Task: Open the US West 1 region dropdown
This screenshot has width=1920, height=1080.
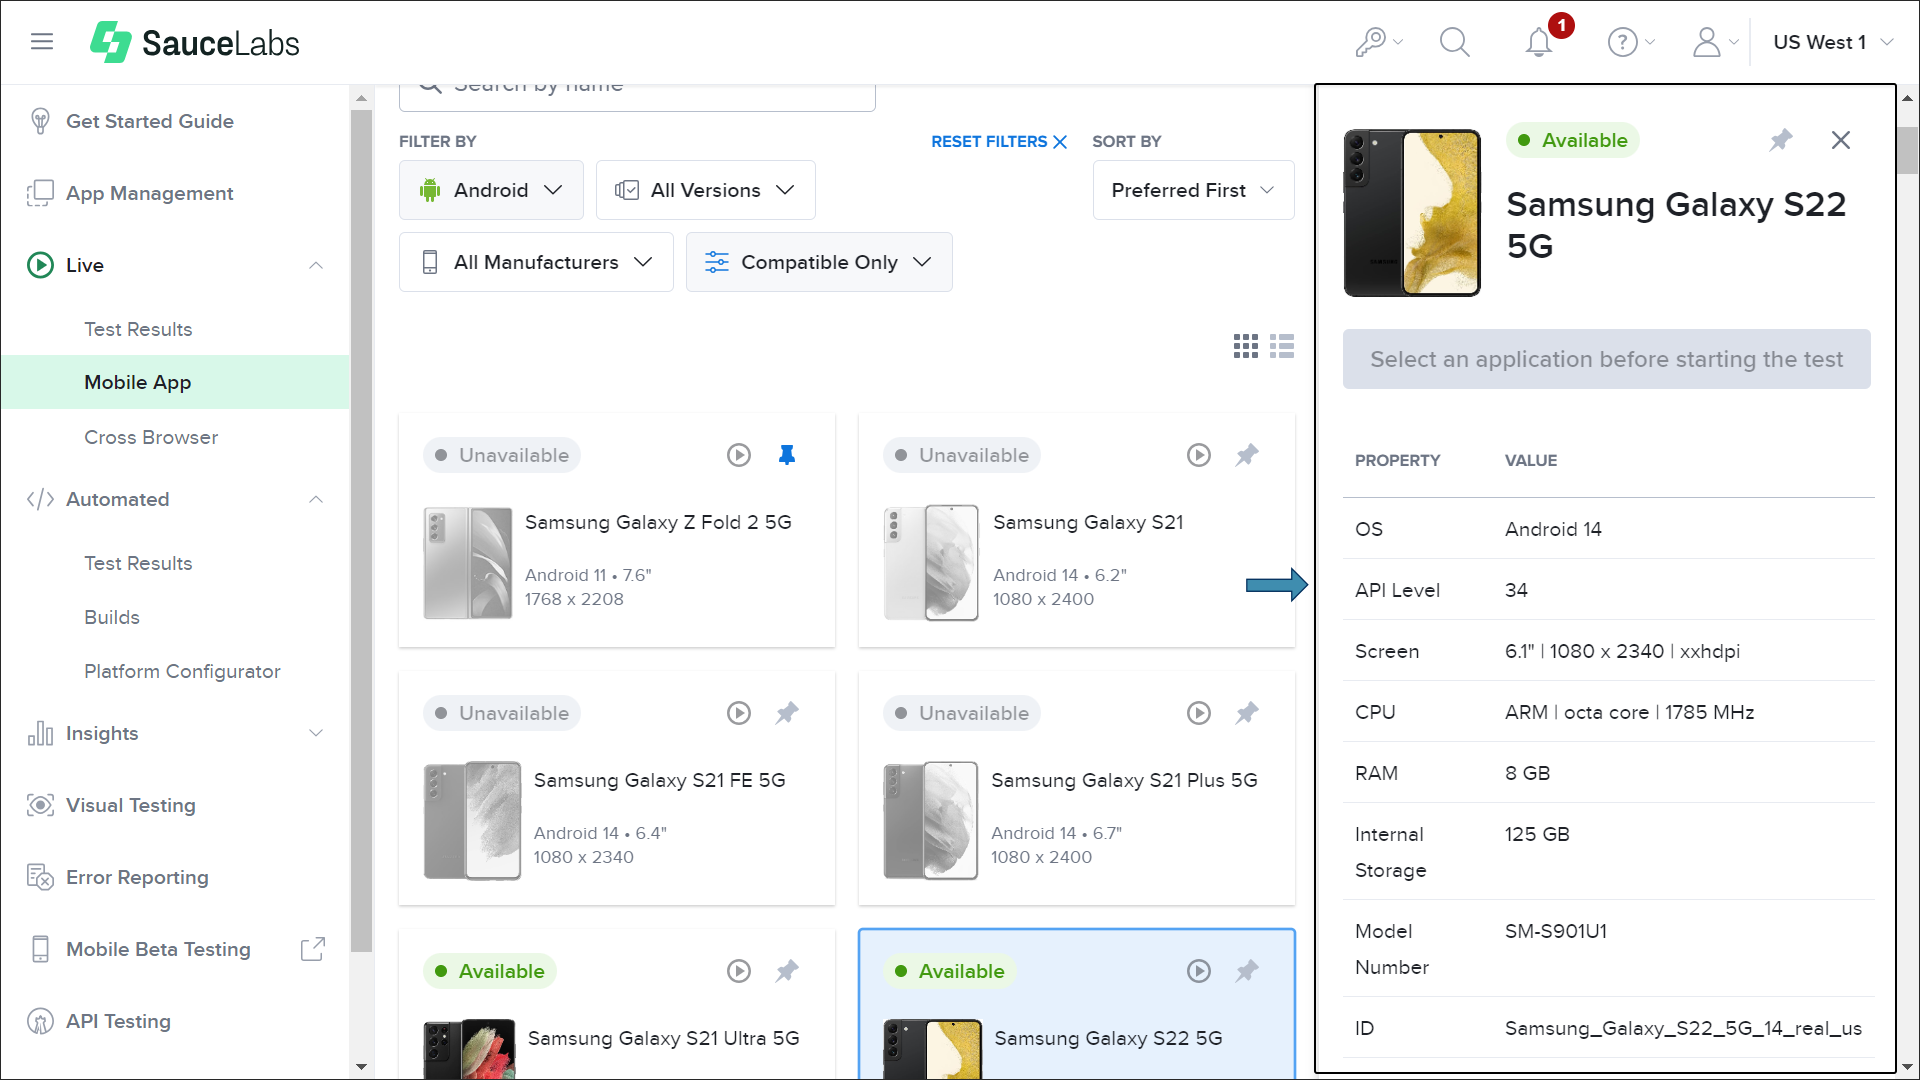Action: point(1833,42)
